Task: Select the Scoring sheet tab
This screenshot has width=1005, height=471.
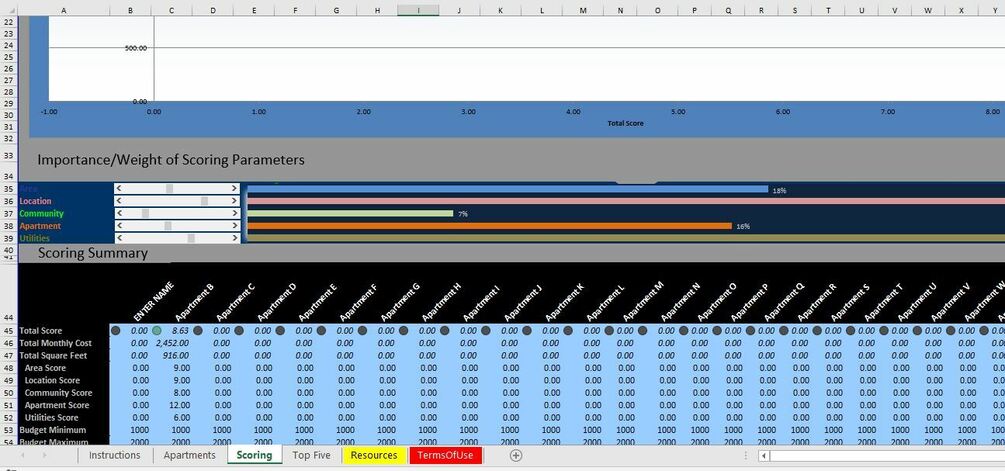Action: pyautogui.click(x=254, y=455)
